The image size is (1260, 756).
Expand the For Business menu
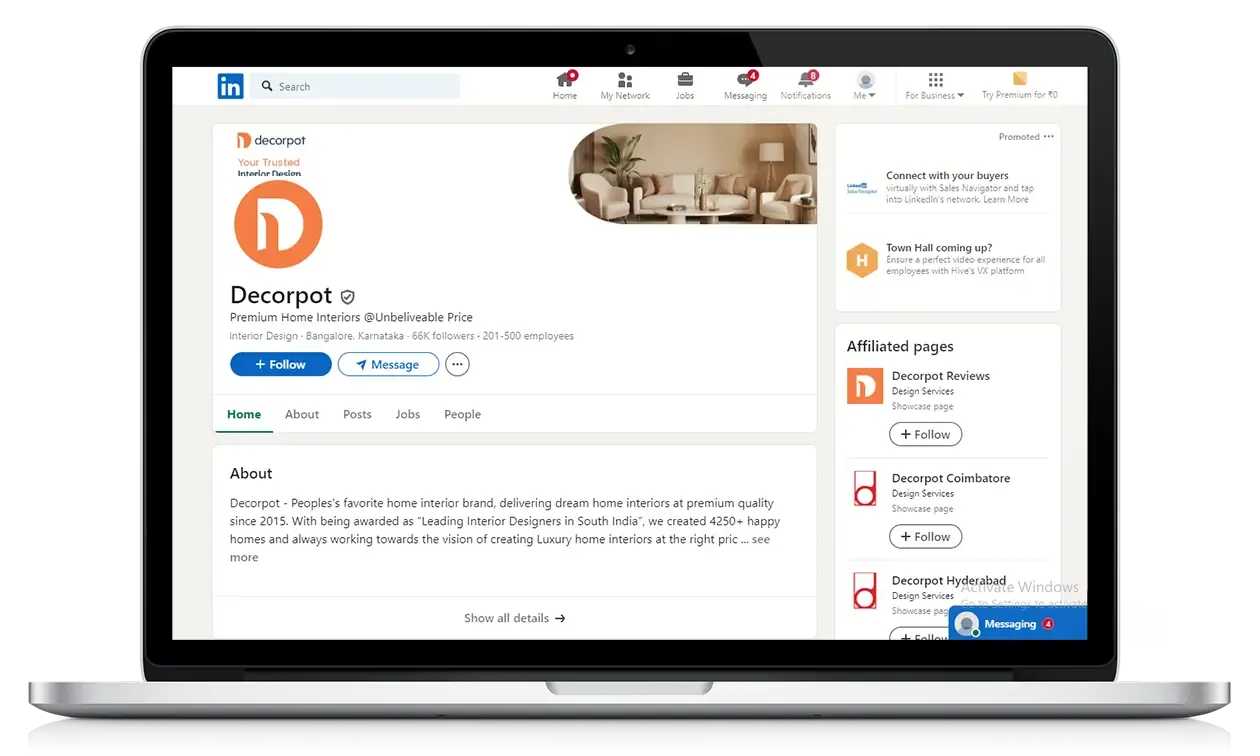935,86
